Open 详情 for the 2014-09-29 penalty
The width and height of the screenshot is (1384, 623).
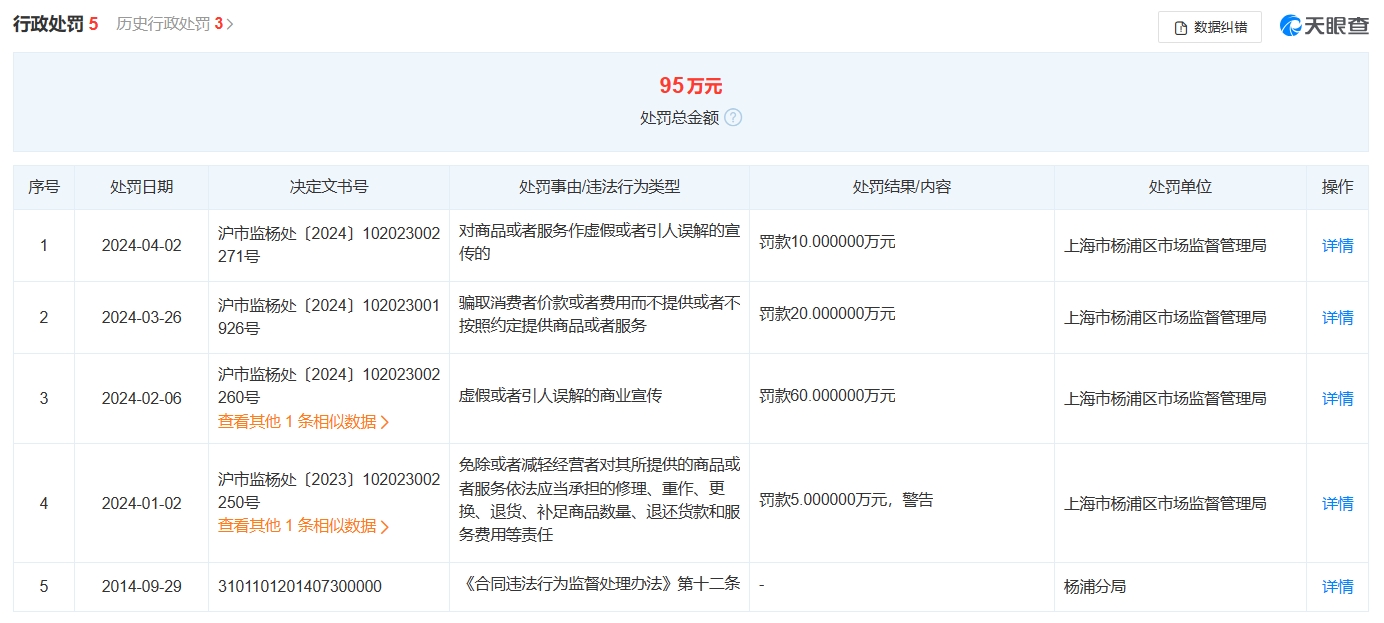click(x=1338, y=586)
